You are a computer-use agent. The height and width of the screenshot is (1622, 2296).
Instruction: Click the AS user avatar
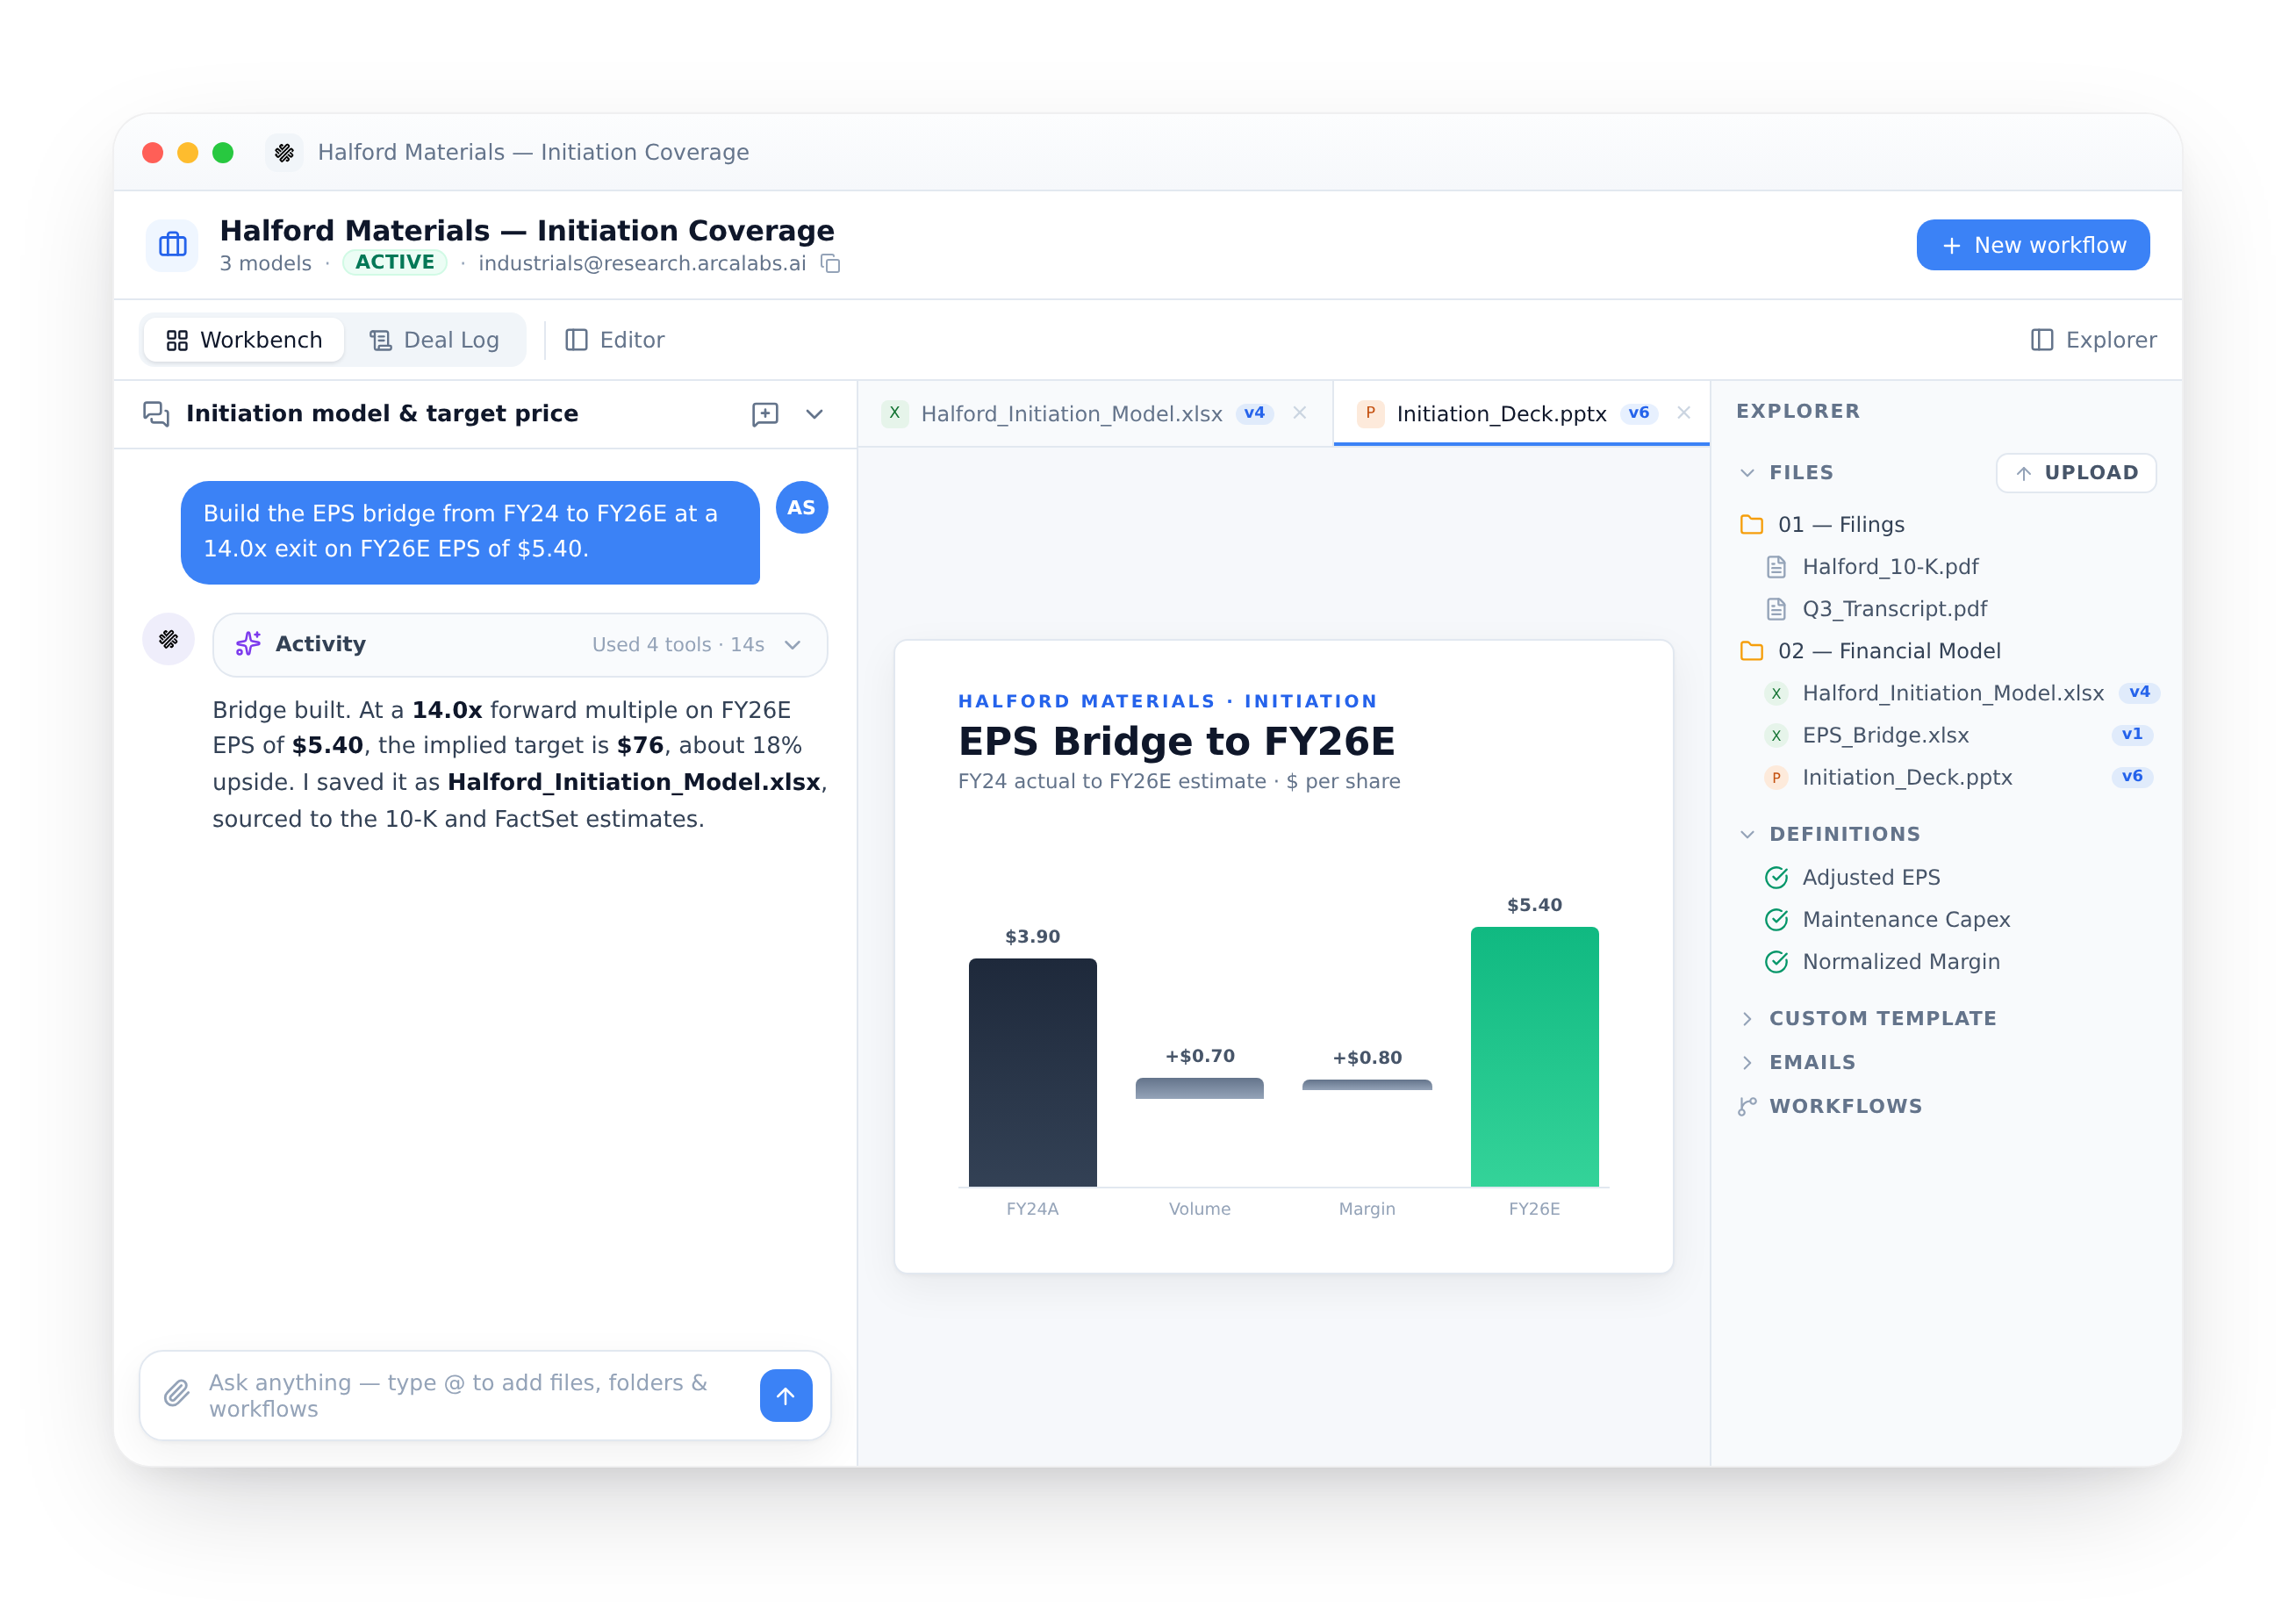pyautogui.click(x=801, y=508)
